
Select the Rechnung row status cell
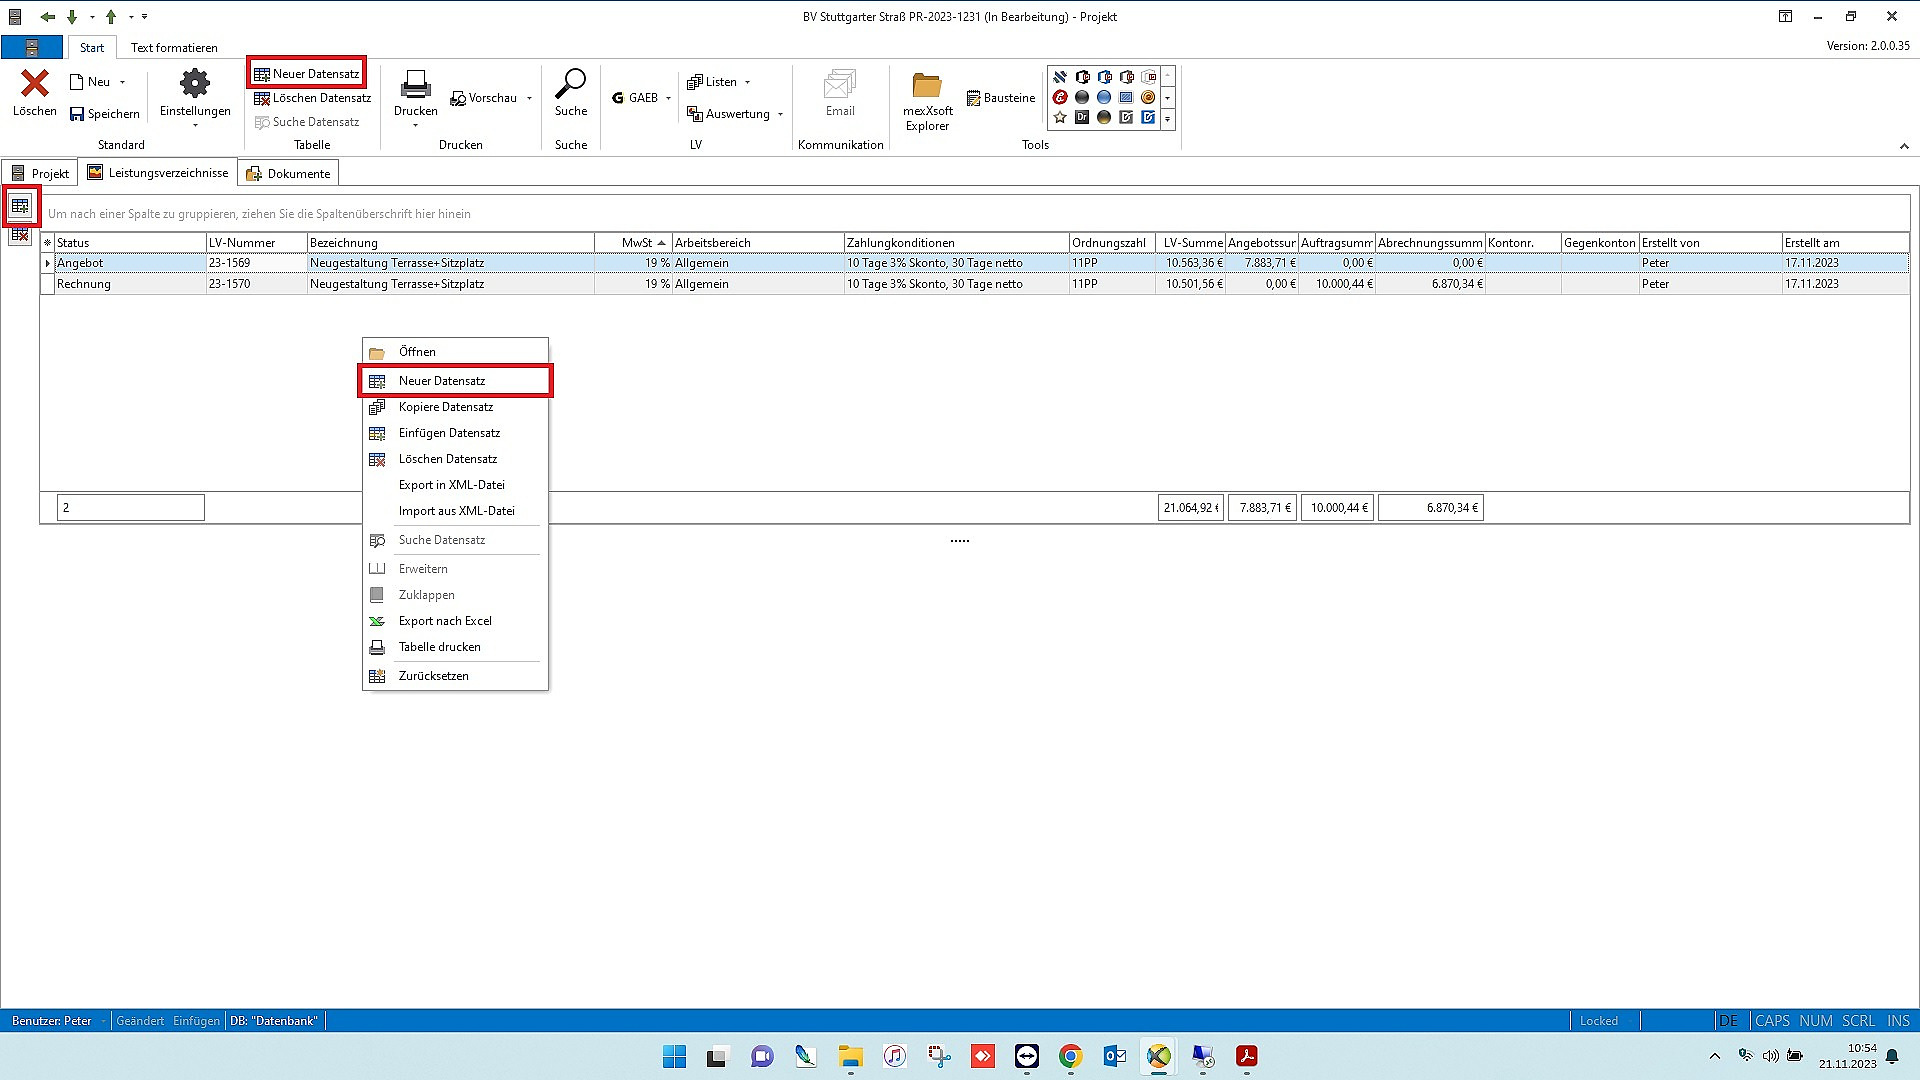pos(130,284)
